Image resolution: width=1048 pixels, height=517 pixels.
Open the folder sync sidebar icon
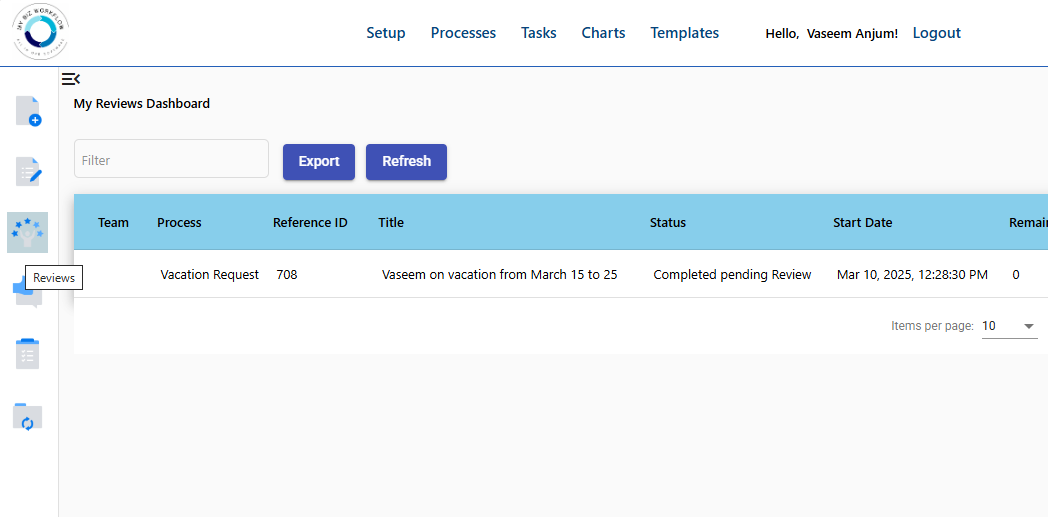27,417
